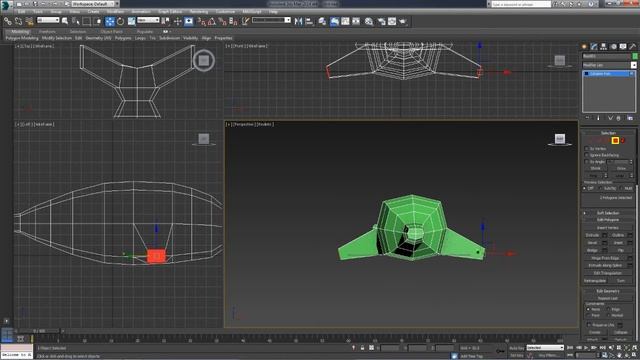Viewport: 640px width, 360px height.
Task: Switch to the Hierarchy command panel
Action: 604,47
